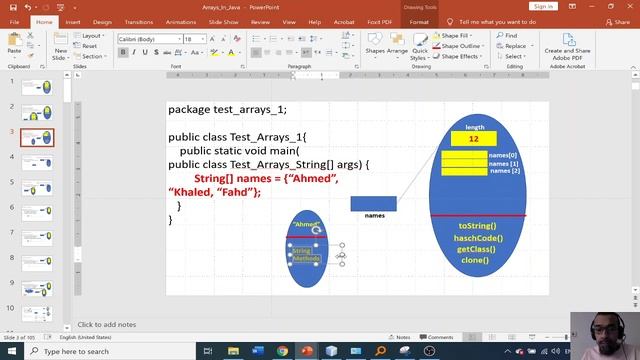Image resolution: width=640 pixels, height=360 pixels.
Task: Click the Save icon in the title bar
Action: 13,7
